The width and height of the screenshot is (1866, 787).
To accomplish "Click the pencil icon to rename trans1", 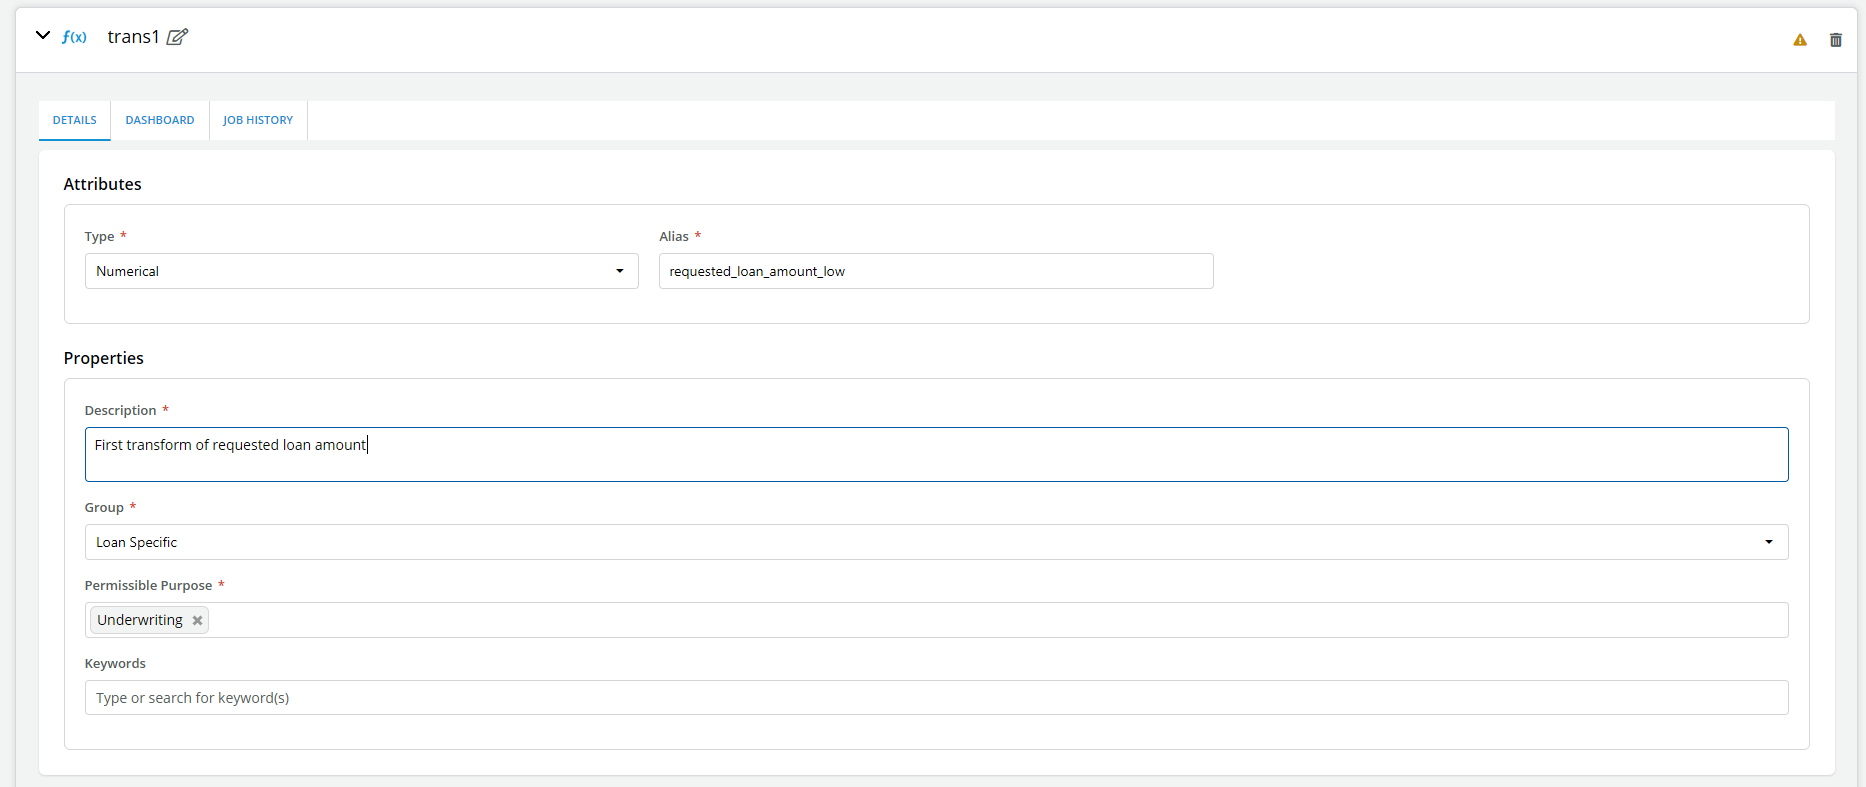I will point(177,37).
